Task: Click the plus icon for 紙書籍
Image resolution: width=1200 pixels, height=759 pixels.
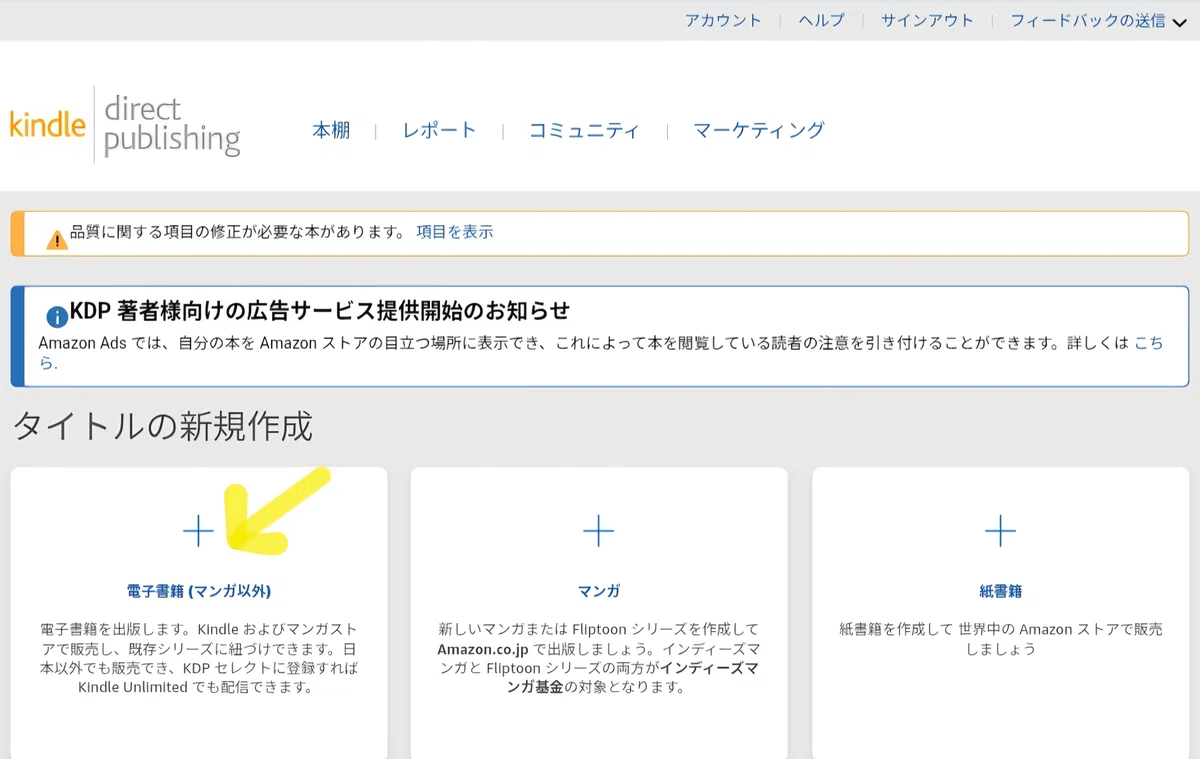Action: coord(1000,531)
